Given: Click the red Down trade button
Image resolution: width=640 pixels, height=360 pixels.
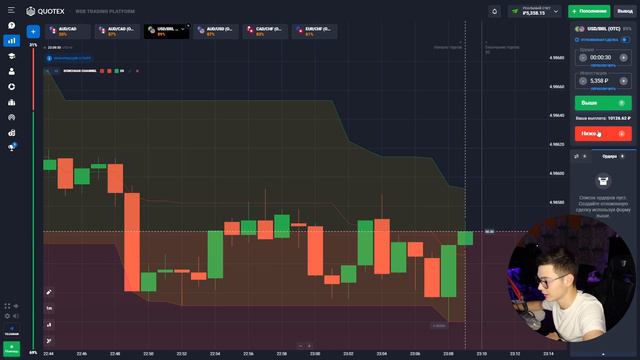Looking at the screenshot, I should 603,133.
